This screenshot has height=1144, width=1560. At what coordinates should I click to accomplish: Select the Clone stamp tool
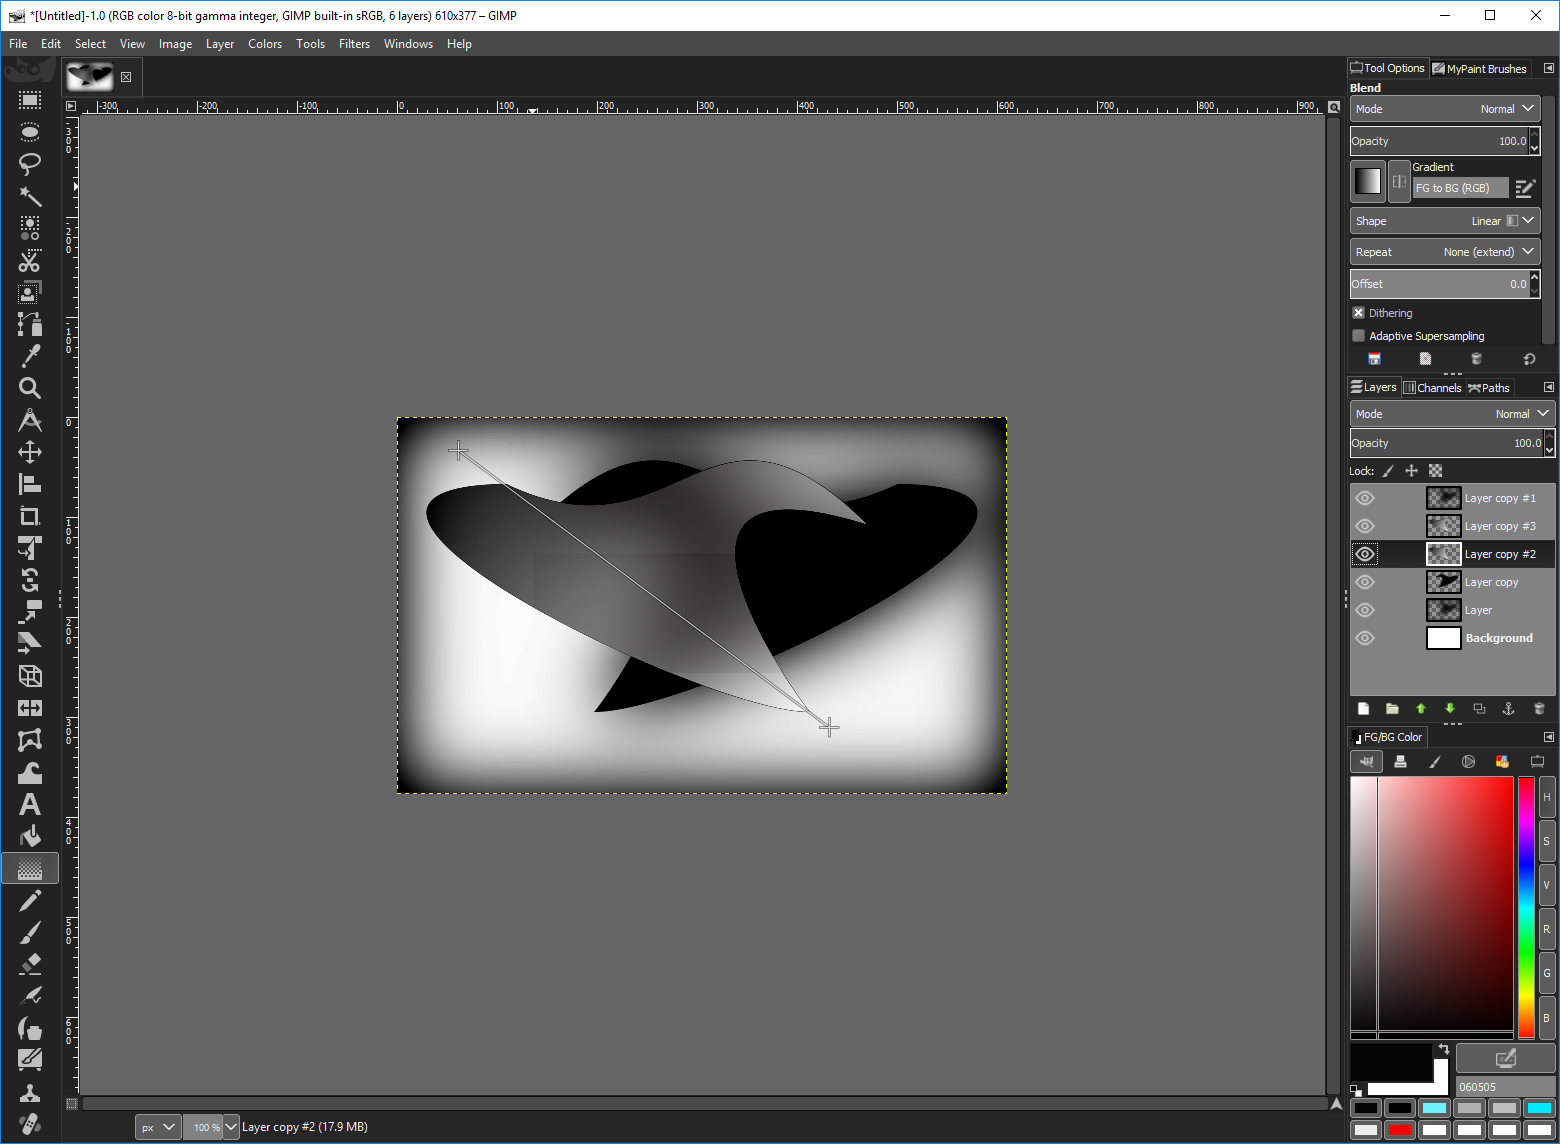30,1092
